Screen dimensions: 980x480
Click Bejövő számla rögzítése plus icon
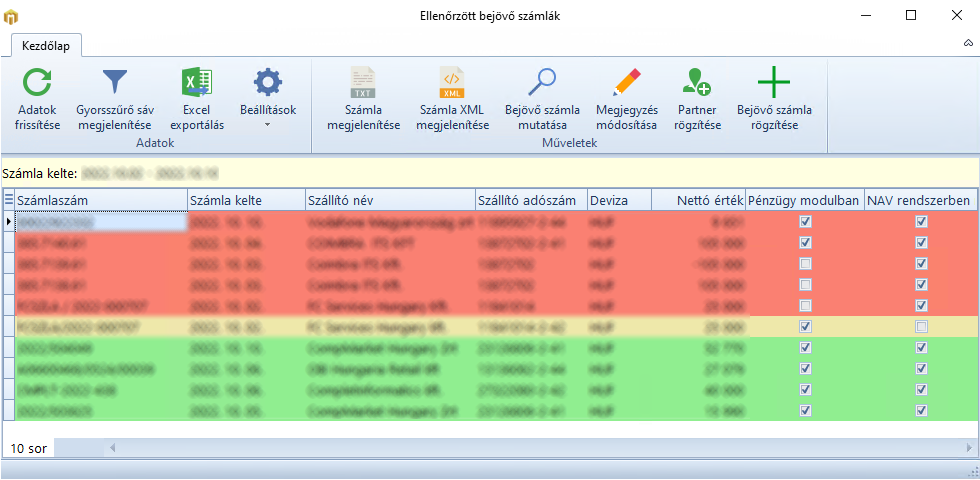(773, 83)
